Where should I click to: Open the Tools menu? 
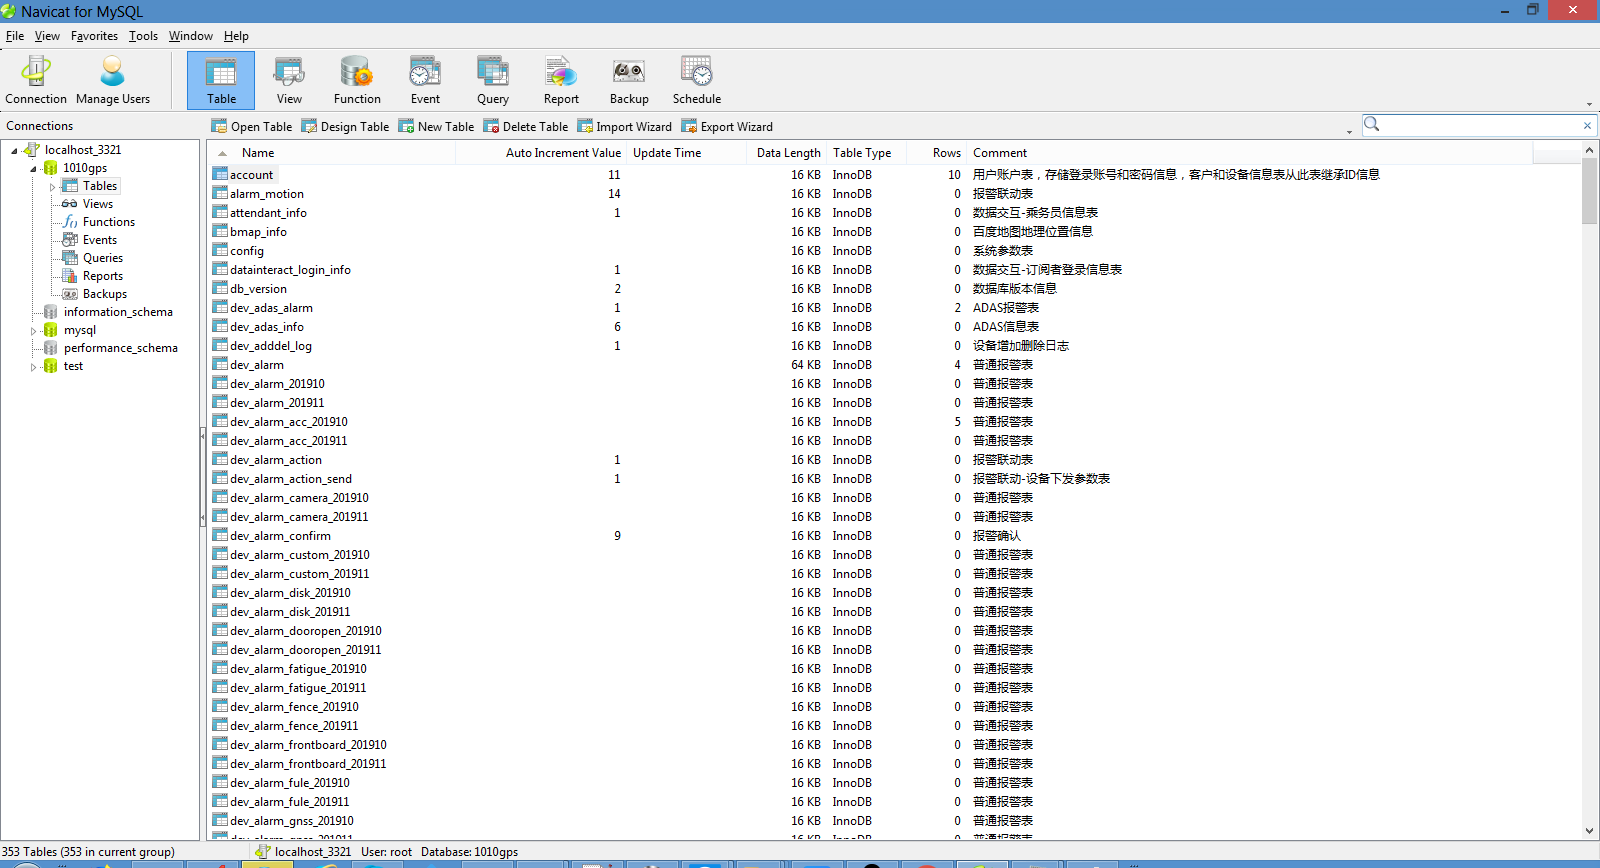(143, 36)
